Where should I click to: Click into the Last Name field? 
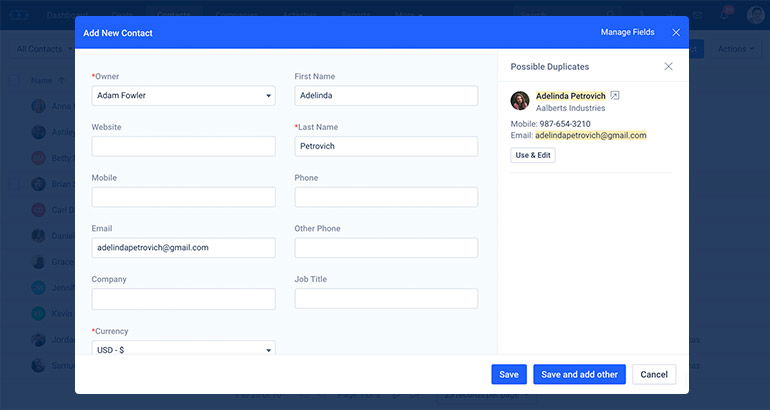click(386, 146)
